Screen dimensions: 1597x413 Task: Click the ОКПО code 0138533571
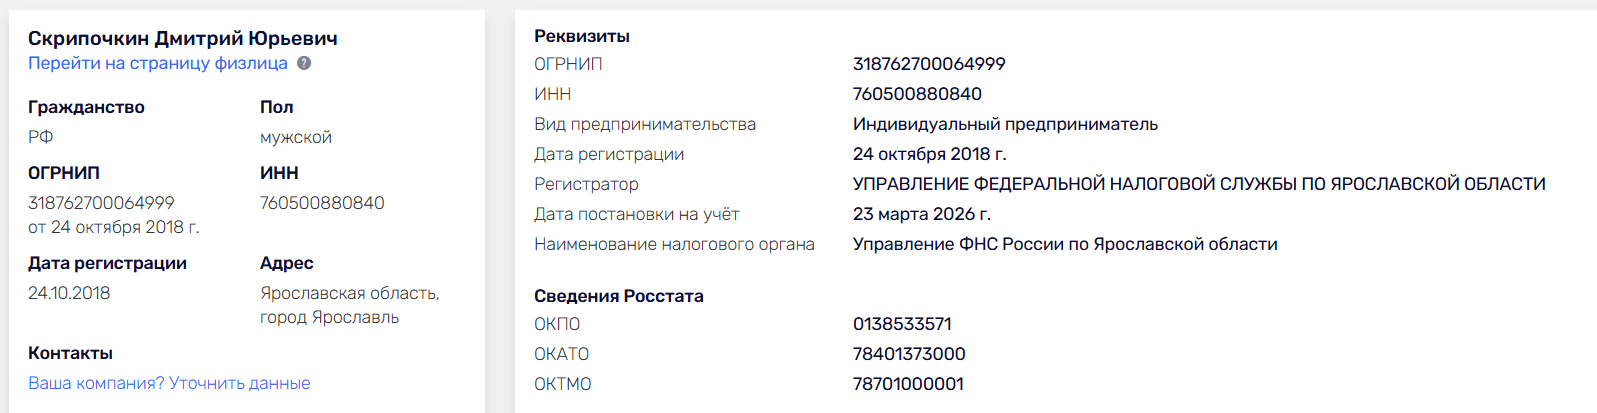tap(902, 324)
